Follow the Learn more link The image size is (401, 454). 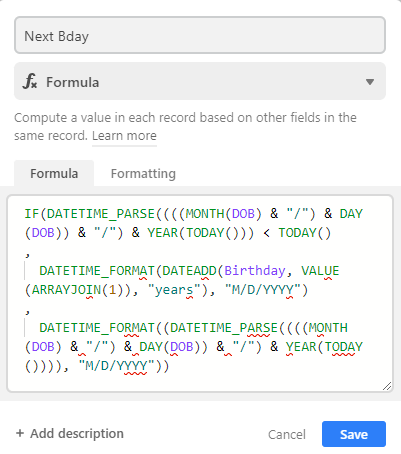(x=124, y=136)
